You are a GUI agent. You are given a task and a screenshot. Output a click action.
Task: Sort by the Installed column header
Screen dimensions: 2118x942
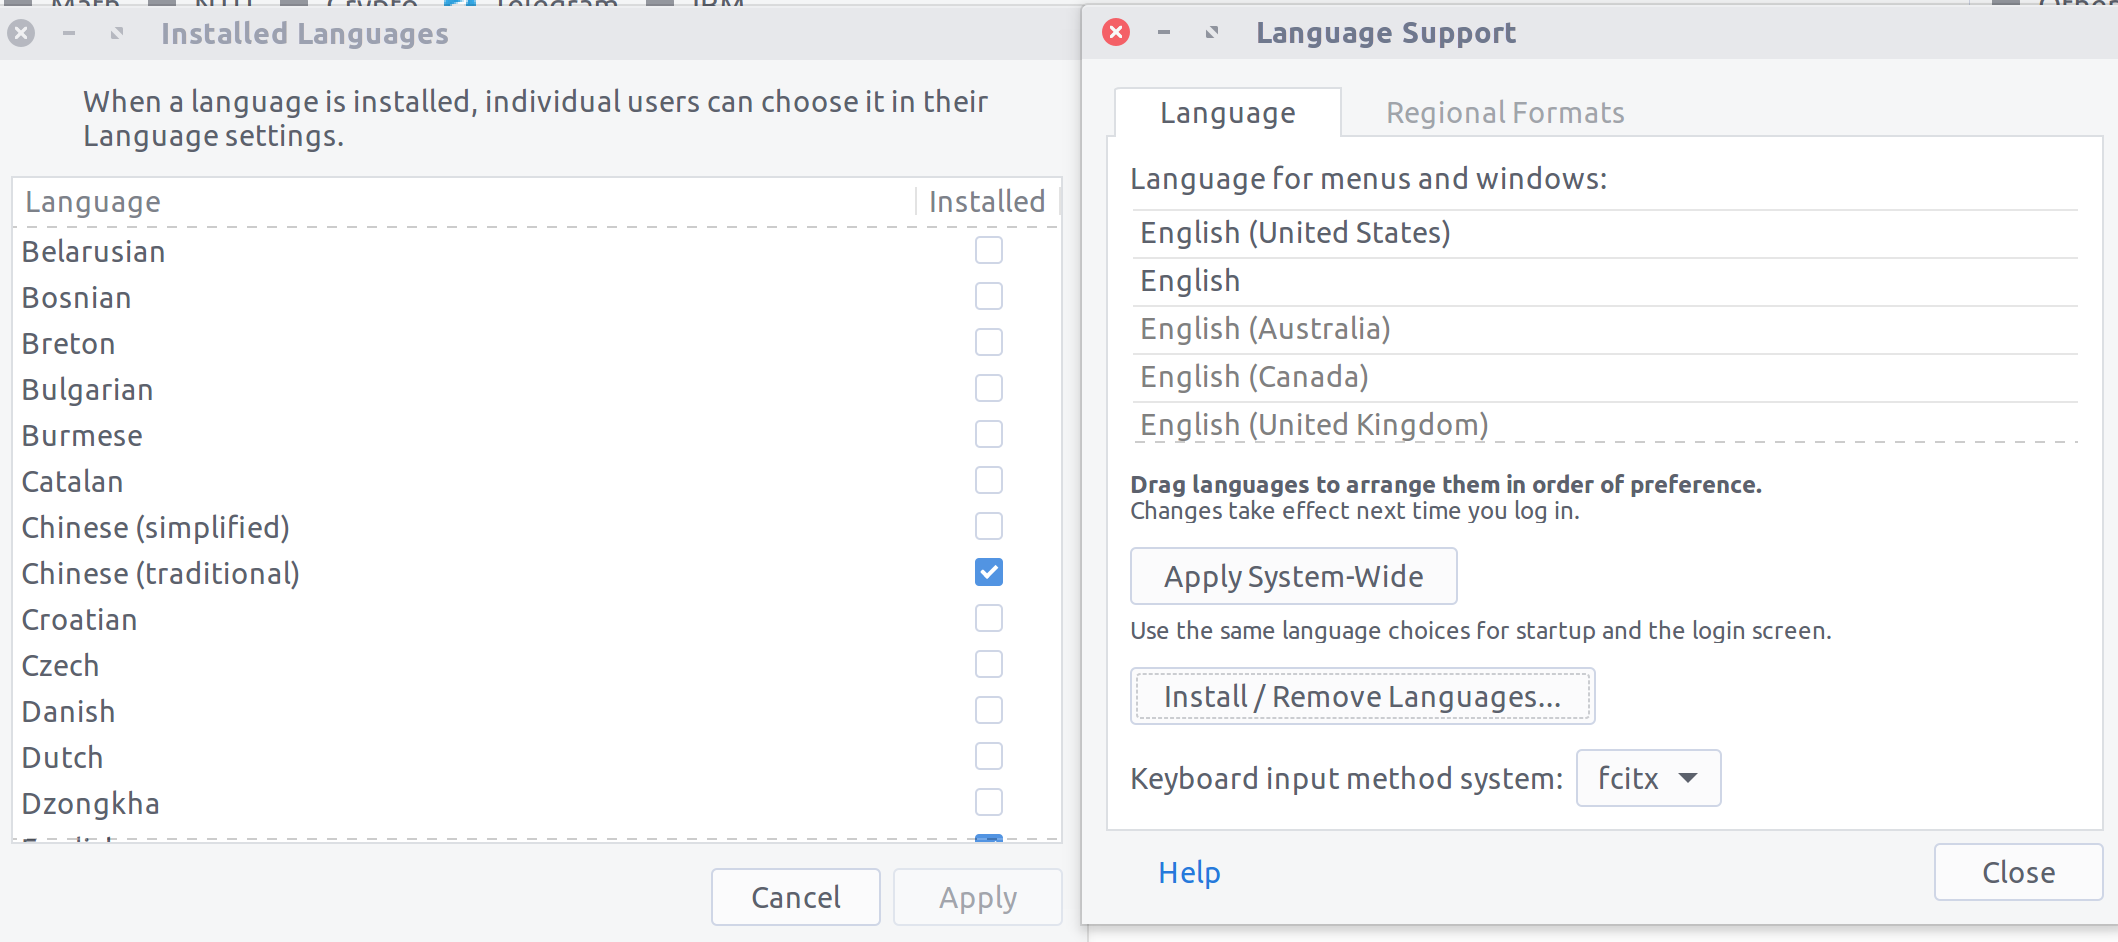(986, 202)
